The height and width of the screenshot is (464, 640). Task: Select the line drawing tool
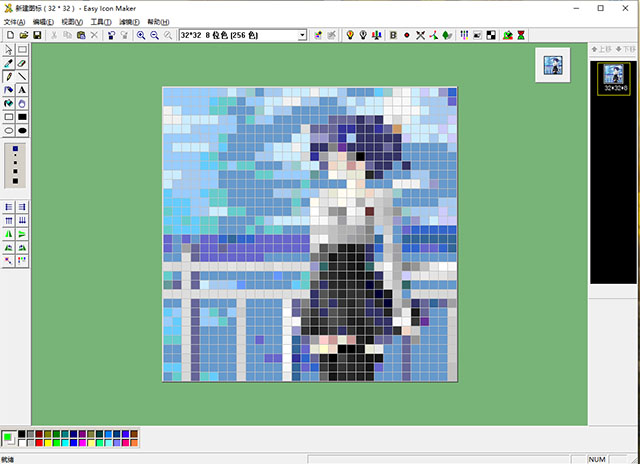22,76
